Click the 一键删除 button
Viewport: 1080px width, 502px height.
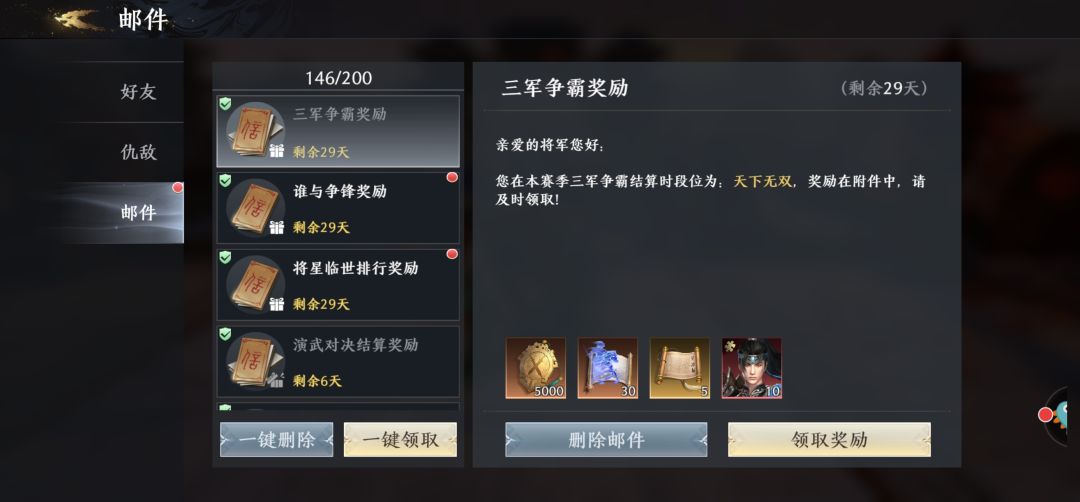[276, 439]
